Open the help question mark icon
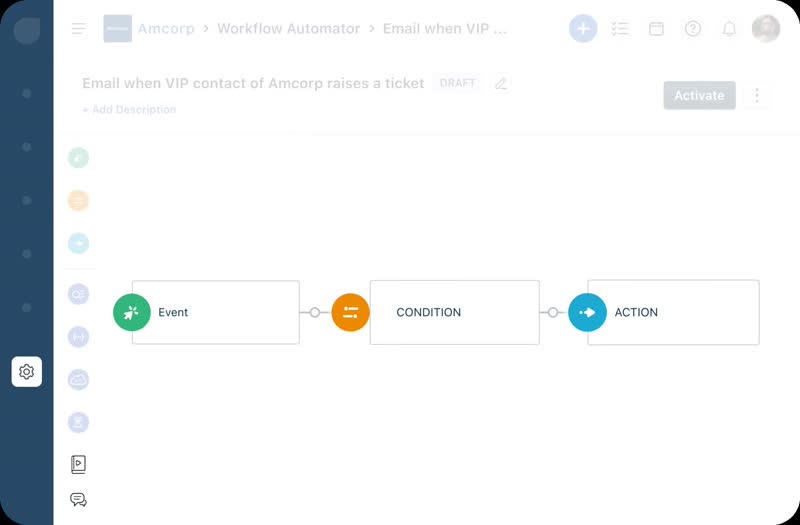800x525 pixels. (692, 29)
